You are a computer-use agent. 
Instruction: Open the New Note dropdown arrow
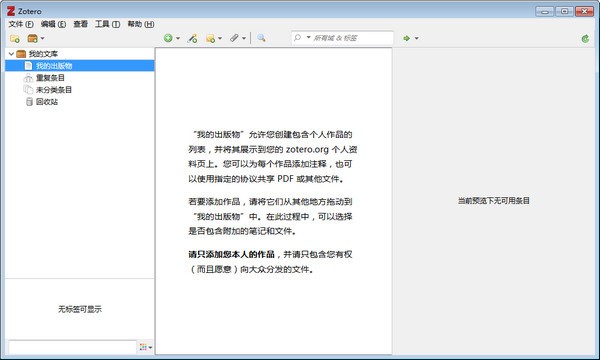[220, 38]
